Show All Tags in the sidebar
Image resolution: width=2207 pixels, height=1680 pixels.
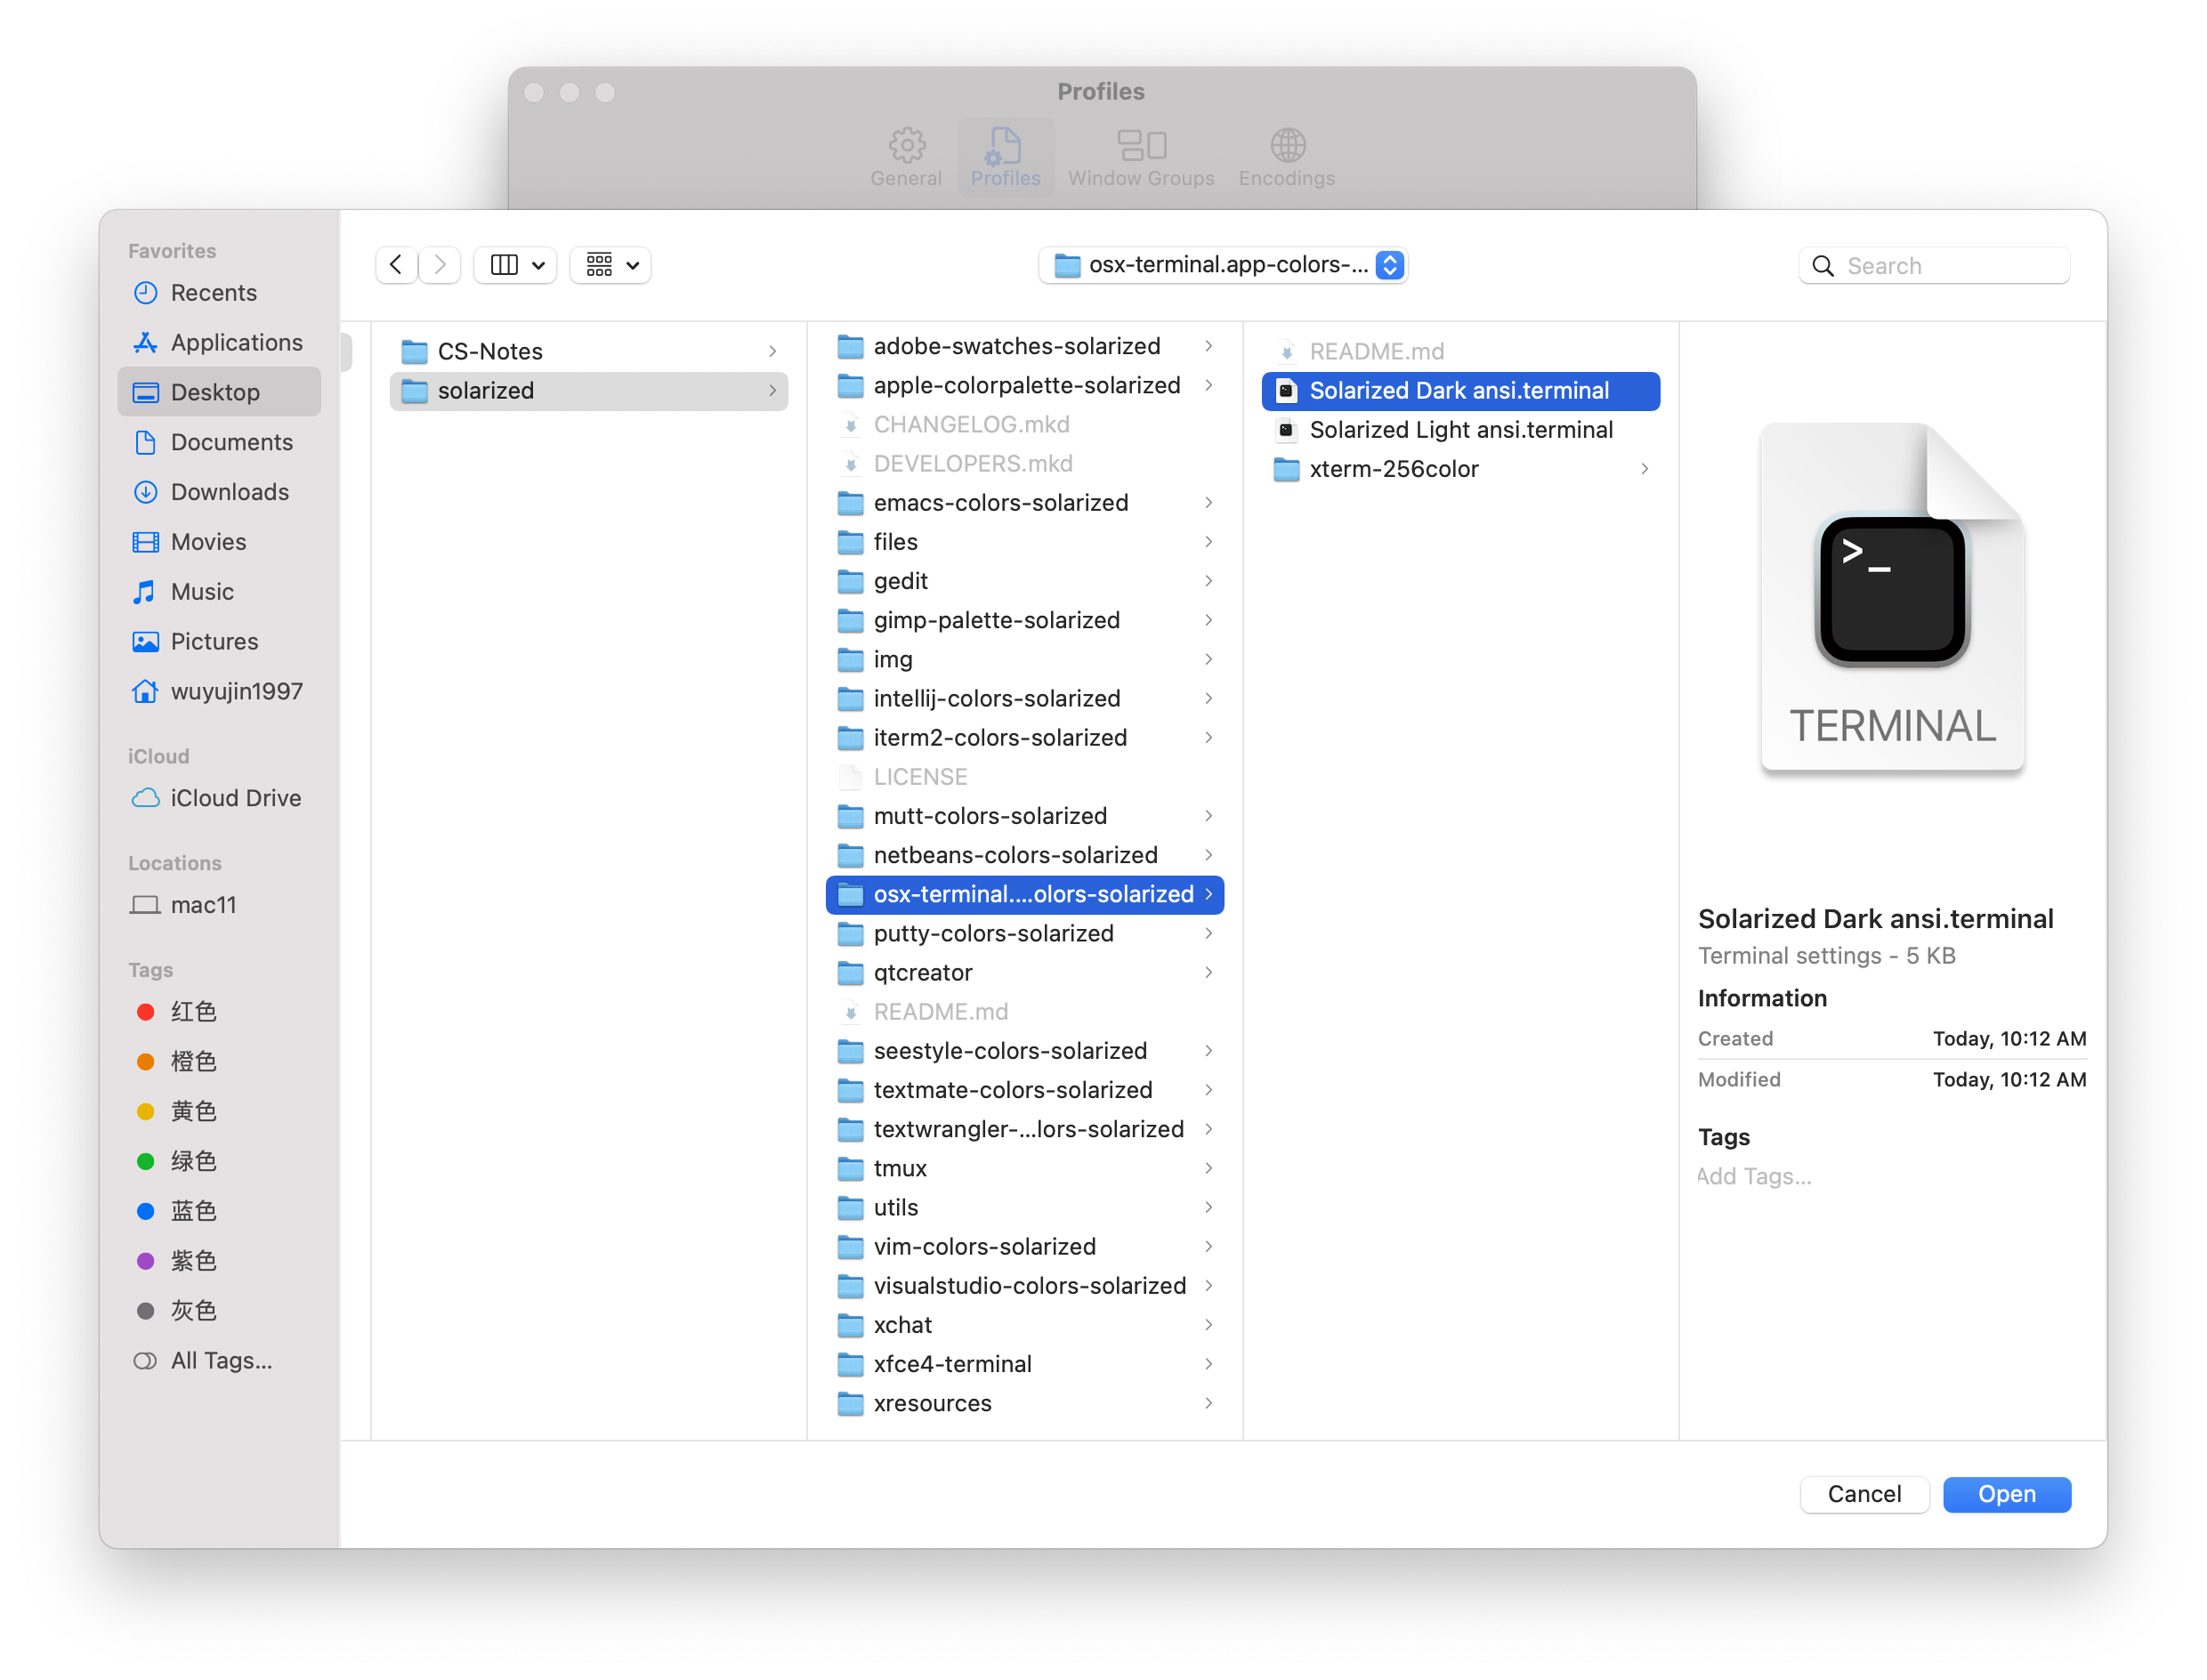point(220,1361)
